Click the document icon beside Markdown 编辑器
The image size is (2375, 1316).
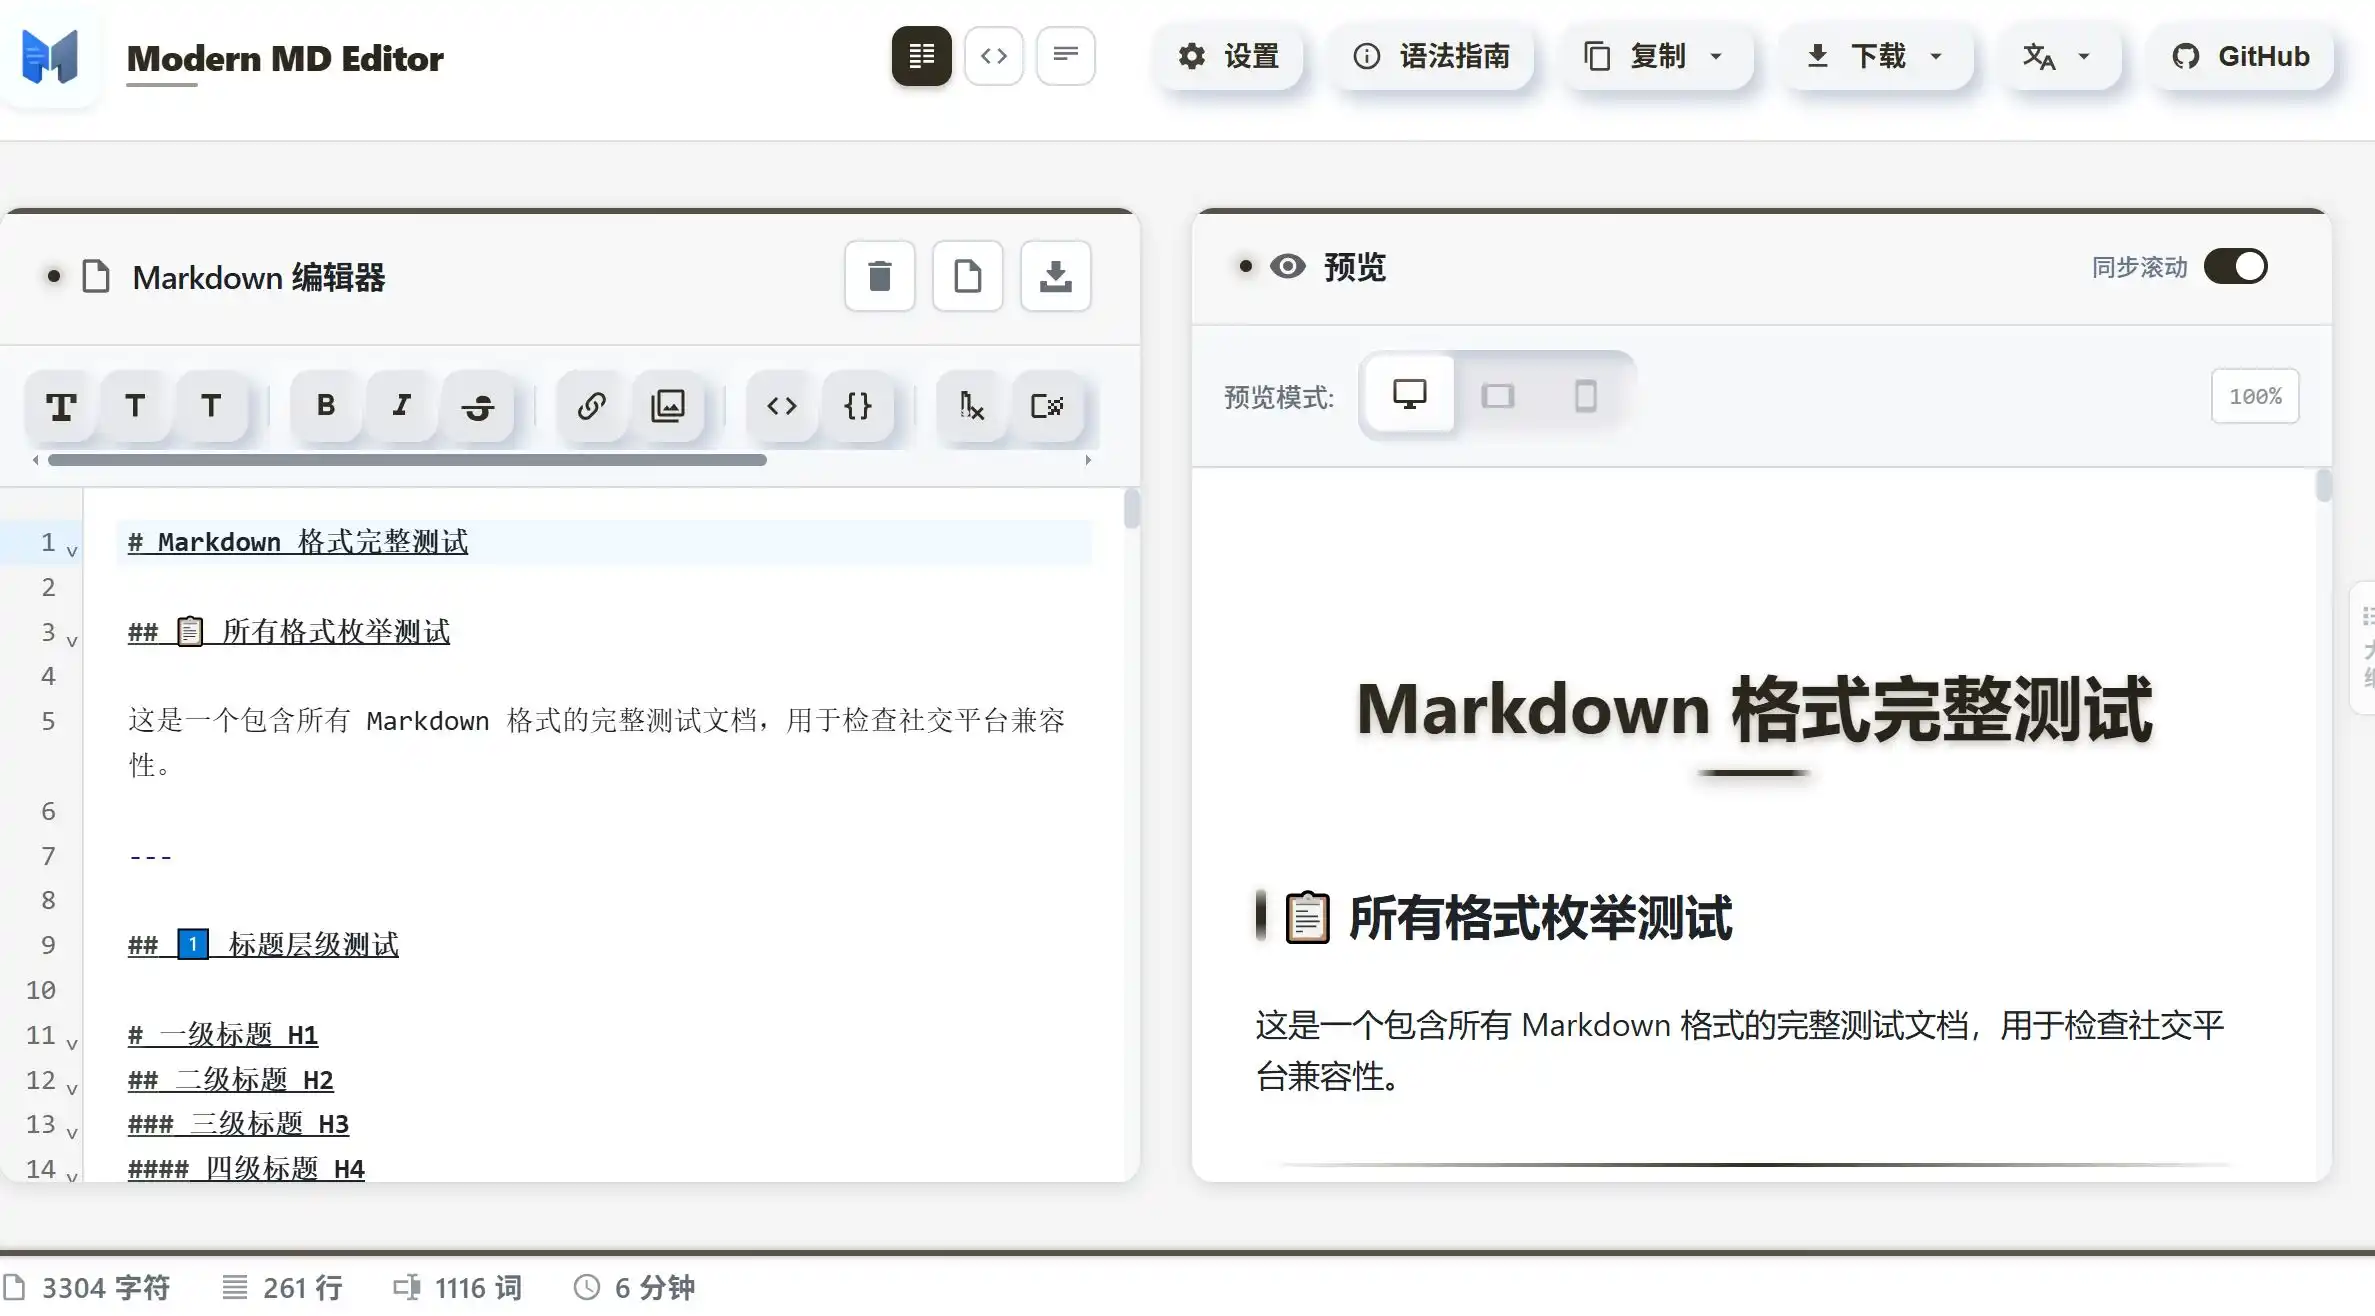(x=96, y=277)
